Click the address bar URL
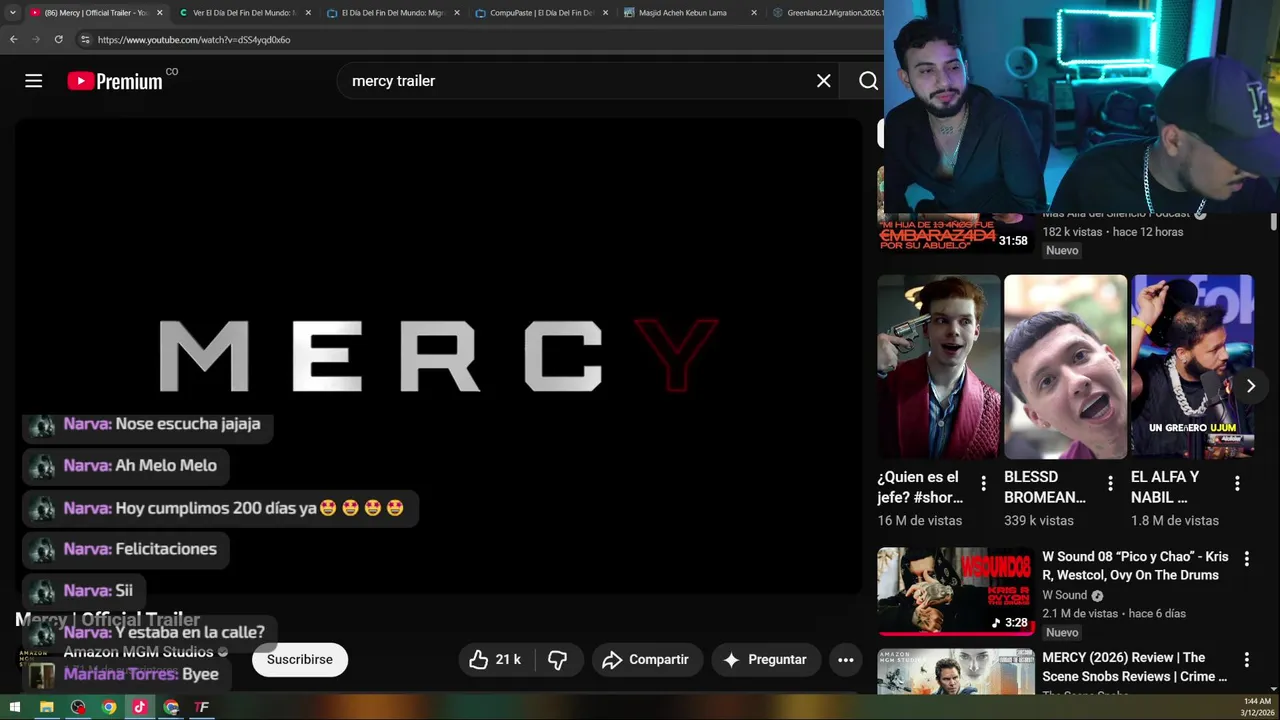The width and height of the screenshot is (1280, 720). point(194,40)
